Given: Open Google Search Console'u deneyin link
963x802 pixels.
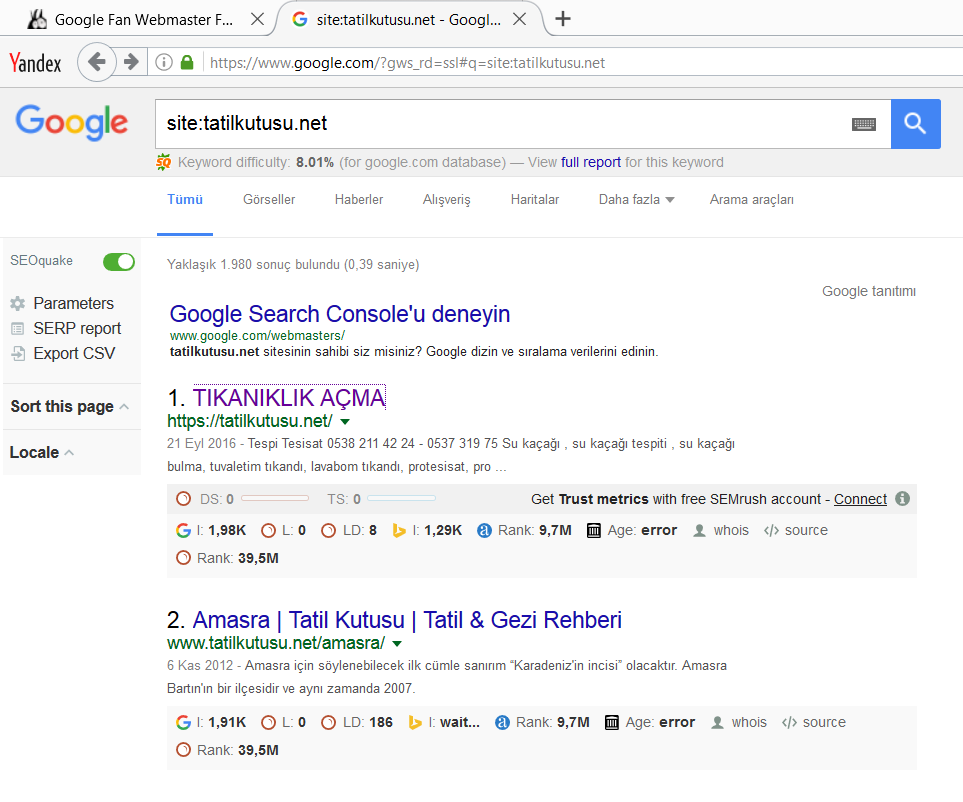Looking at the screenshot, I should tap(340, 314).
